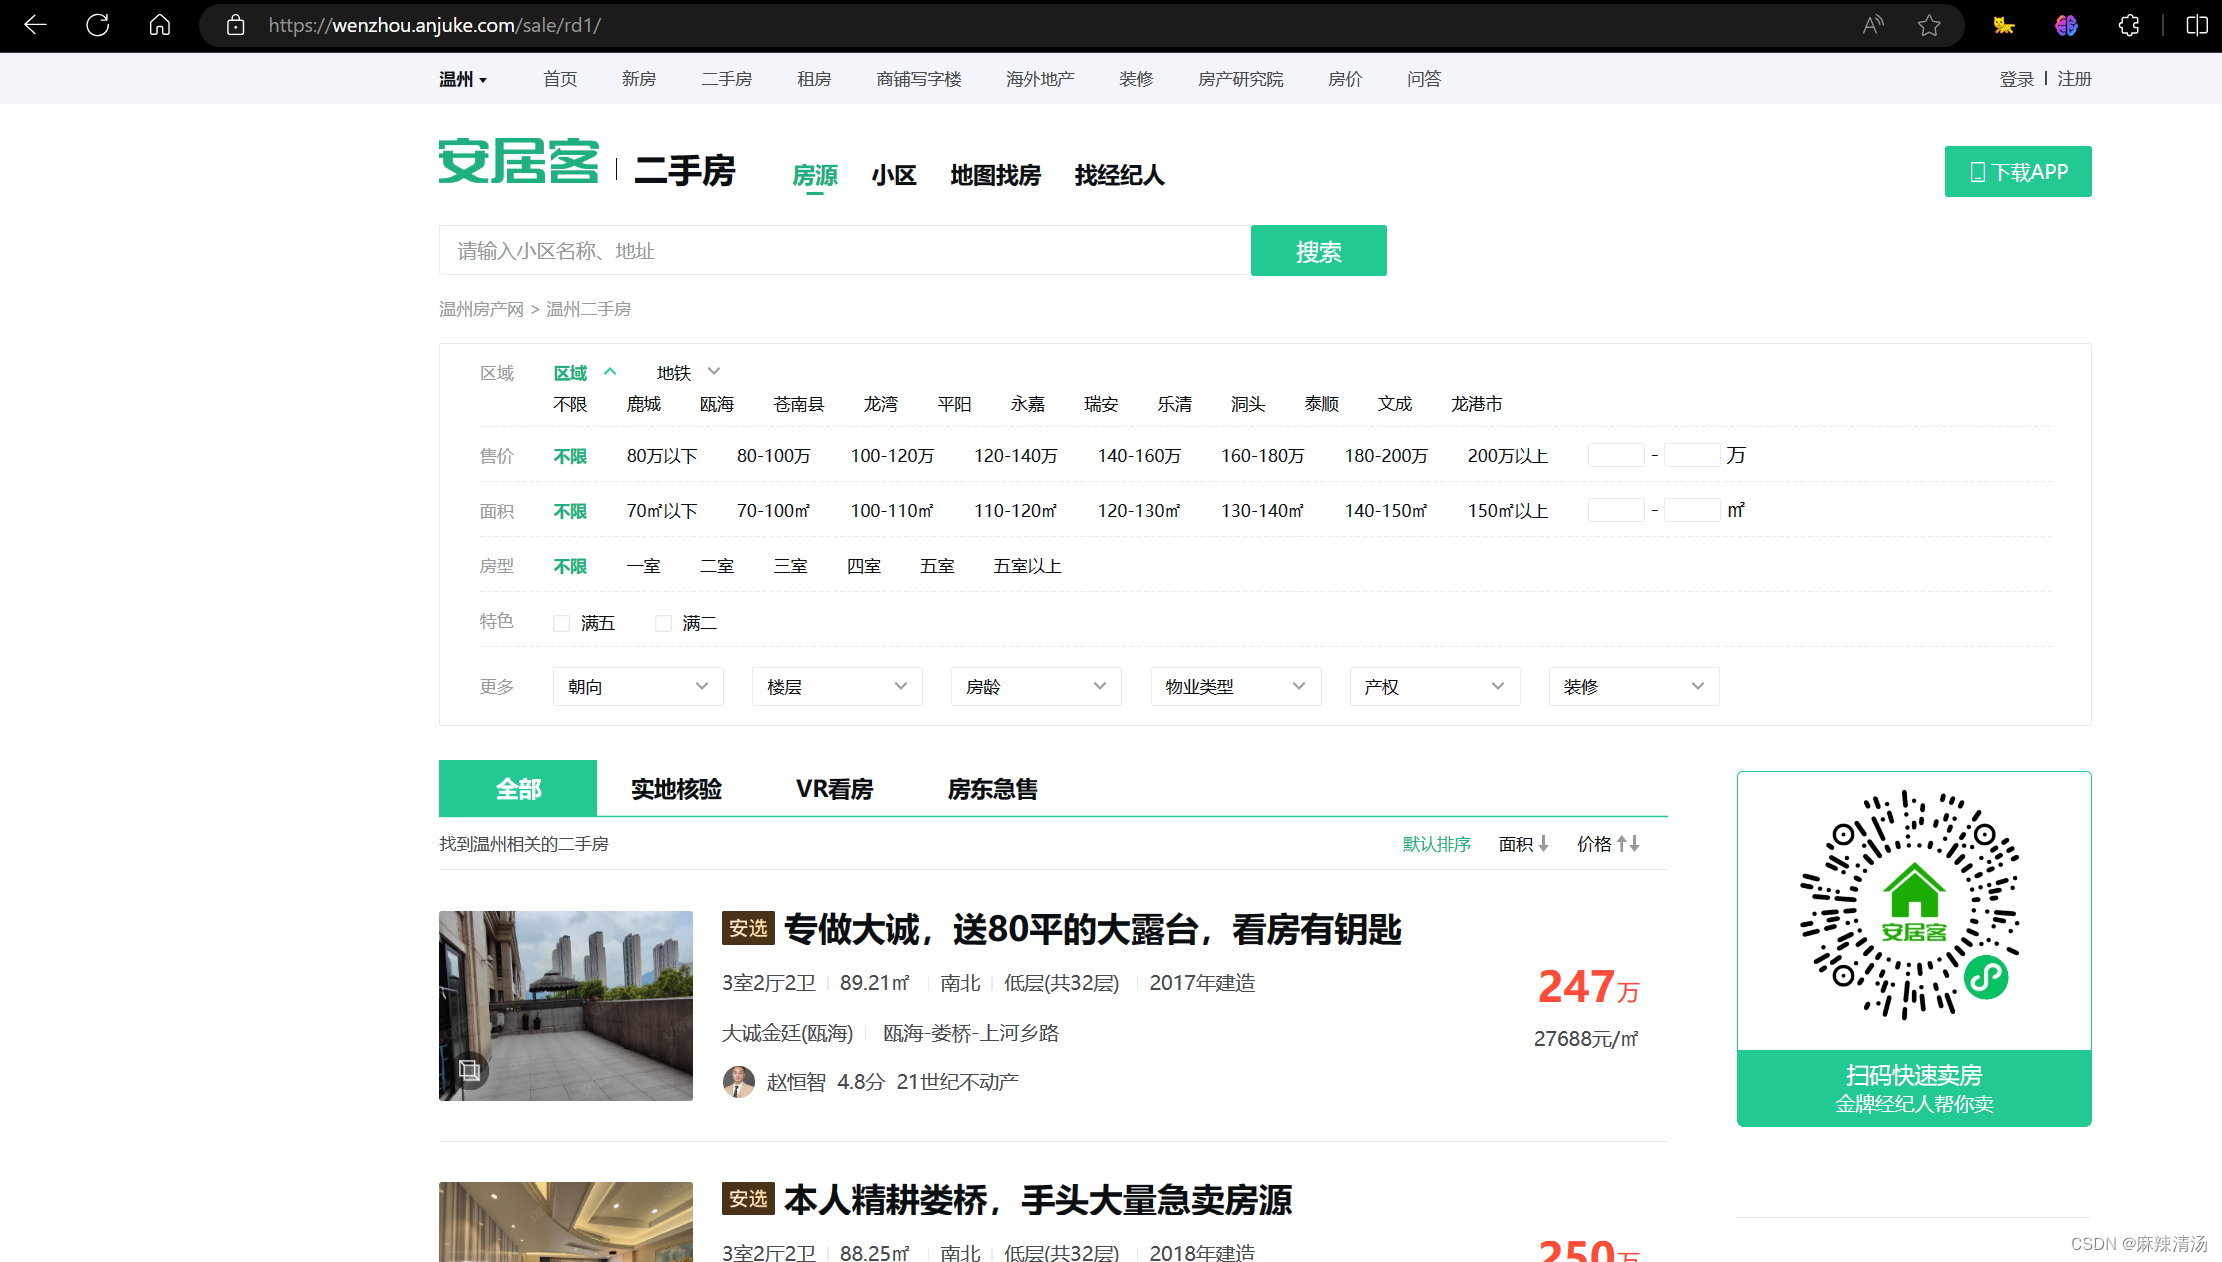Check the 满二 checkbox

click(663, 623)
